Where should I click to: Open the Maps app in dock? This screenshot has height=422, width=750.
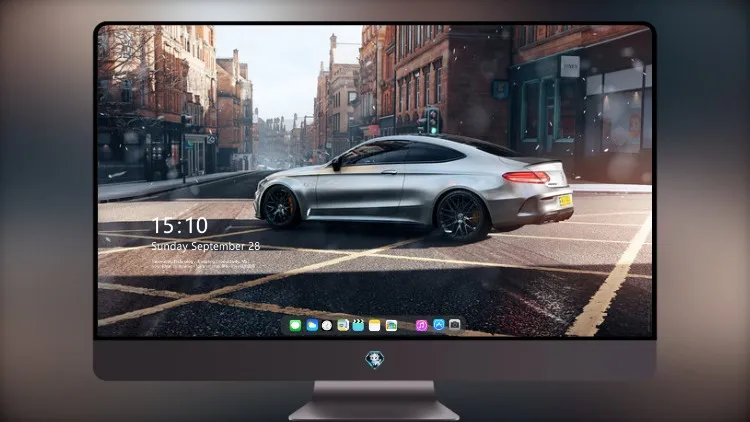coord(343,325)
